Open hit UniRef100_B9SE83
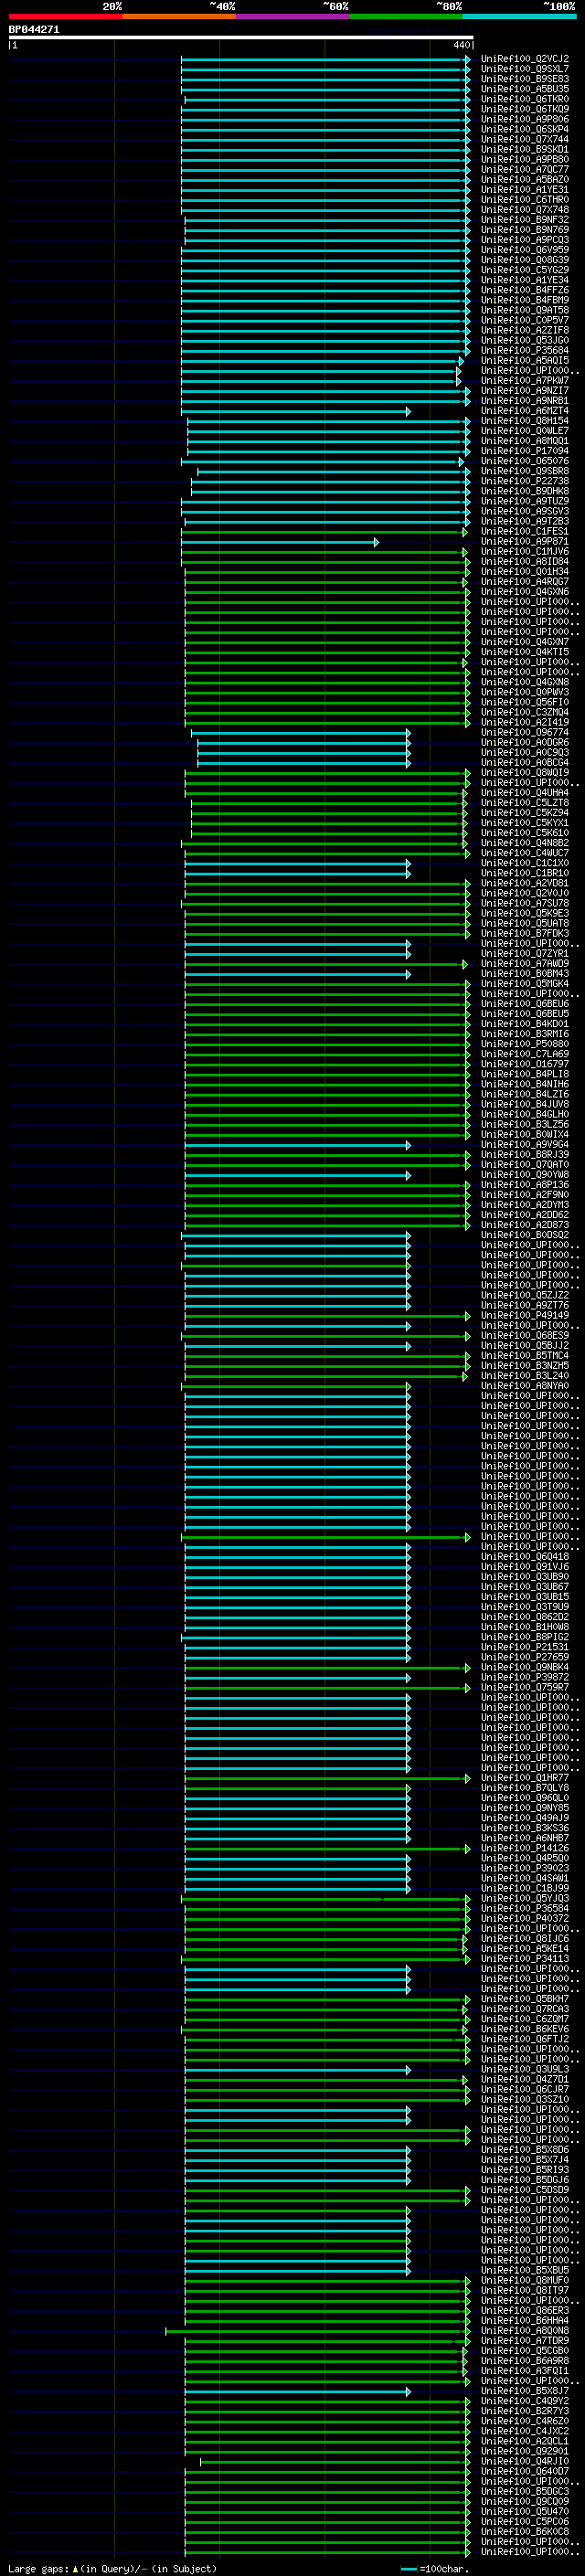Screen dimensions: 585x2576 click(x=525, y=79)
